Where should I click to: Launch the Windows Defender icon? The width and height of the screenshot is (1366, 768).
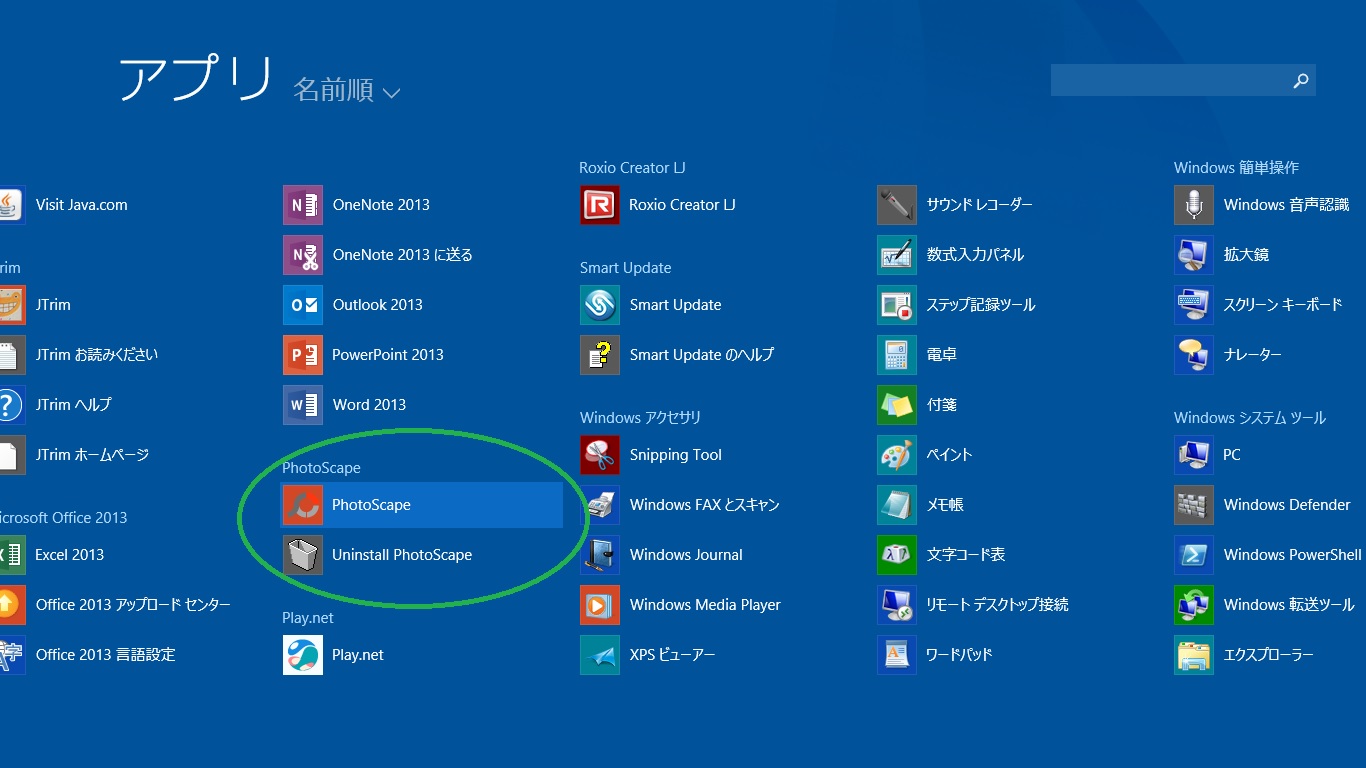[1194, 505]
